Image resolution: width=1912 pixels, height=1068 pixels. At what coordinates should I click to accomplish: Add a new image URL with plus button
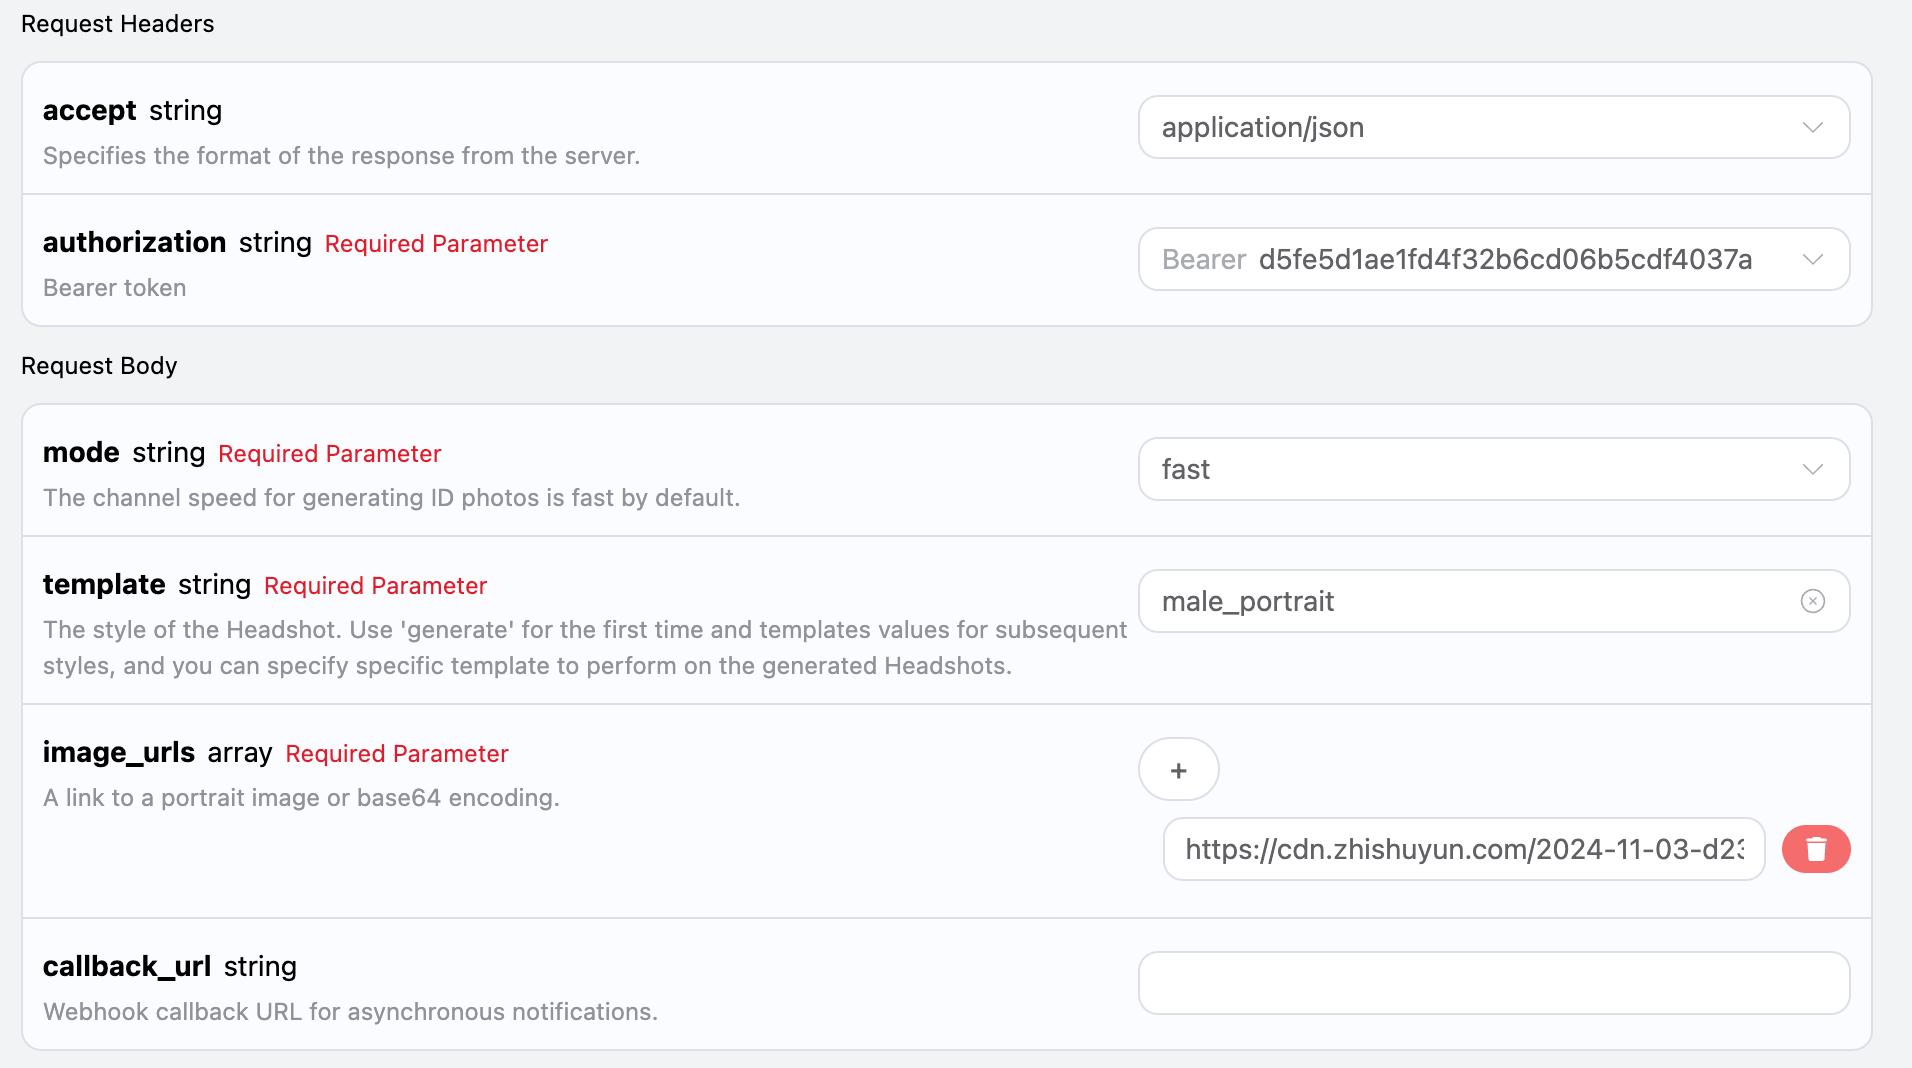coord(1178,770)
